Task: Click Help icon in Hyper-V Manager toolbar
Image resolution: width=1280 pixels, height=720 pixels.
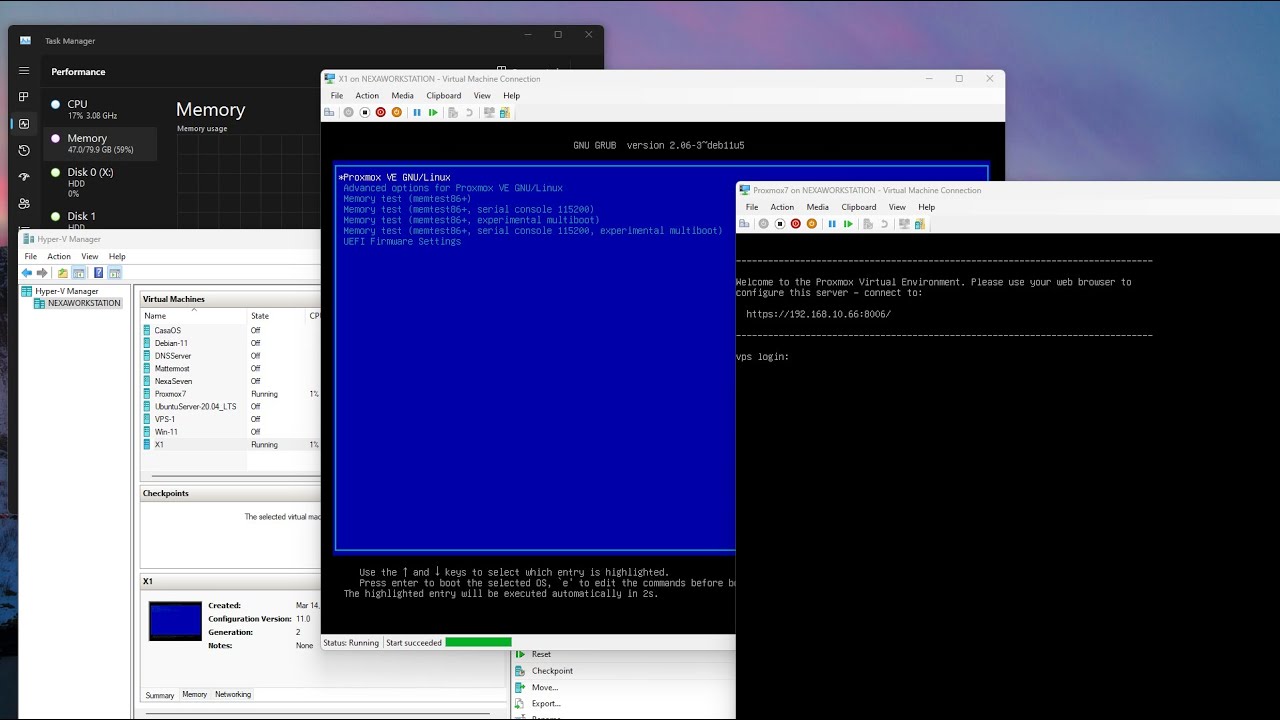Action: [x=98, y=273]
